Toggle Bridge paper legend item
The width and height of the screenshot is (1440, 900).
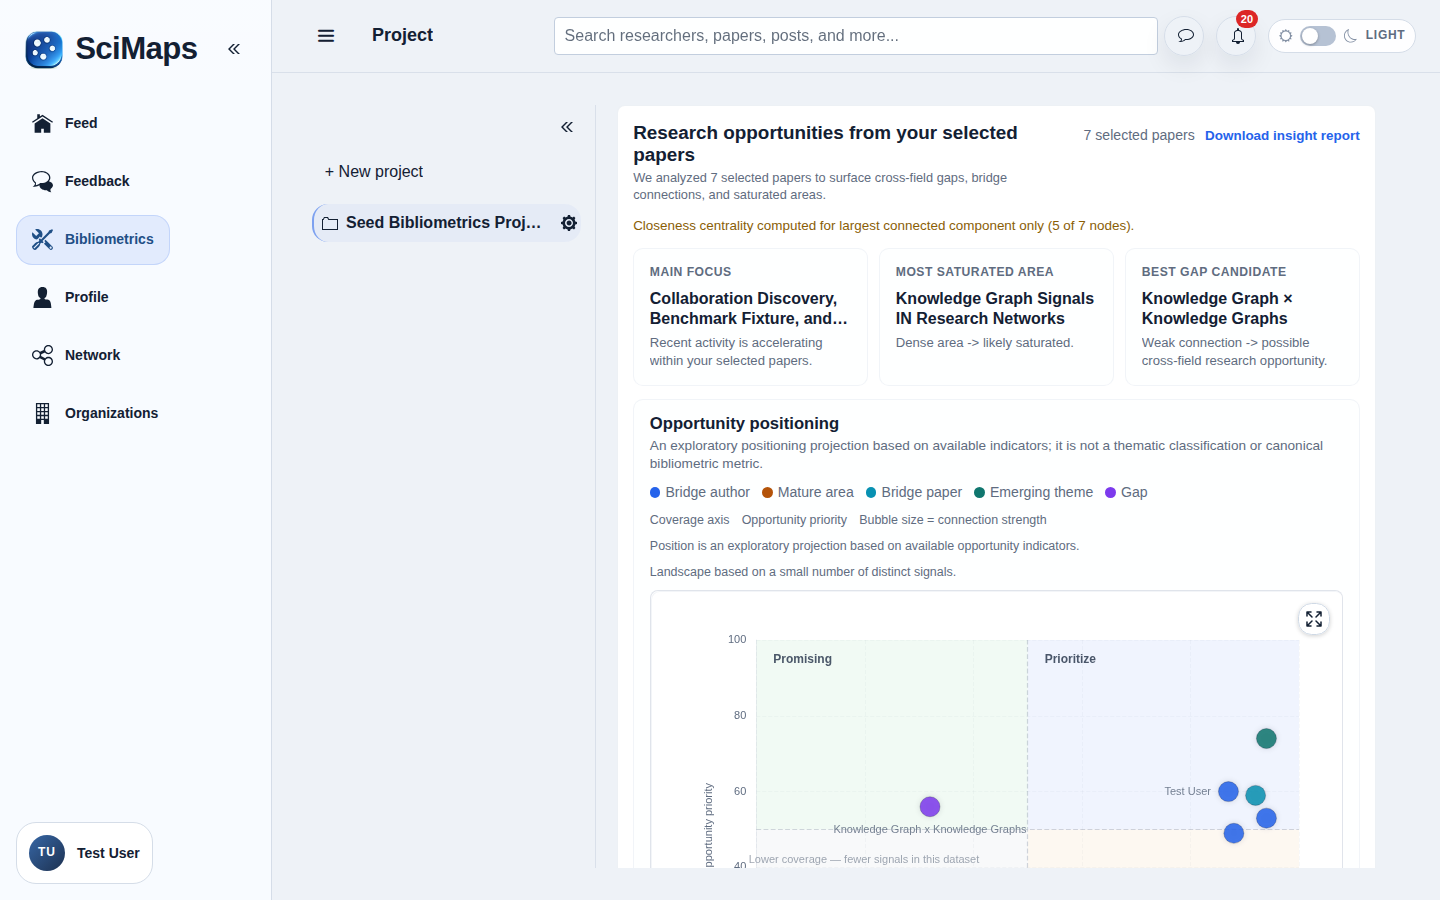click(x=914, y=492)
